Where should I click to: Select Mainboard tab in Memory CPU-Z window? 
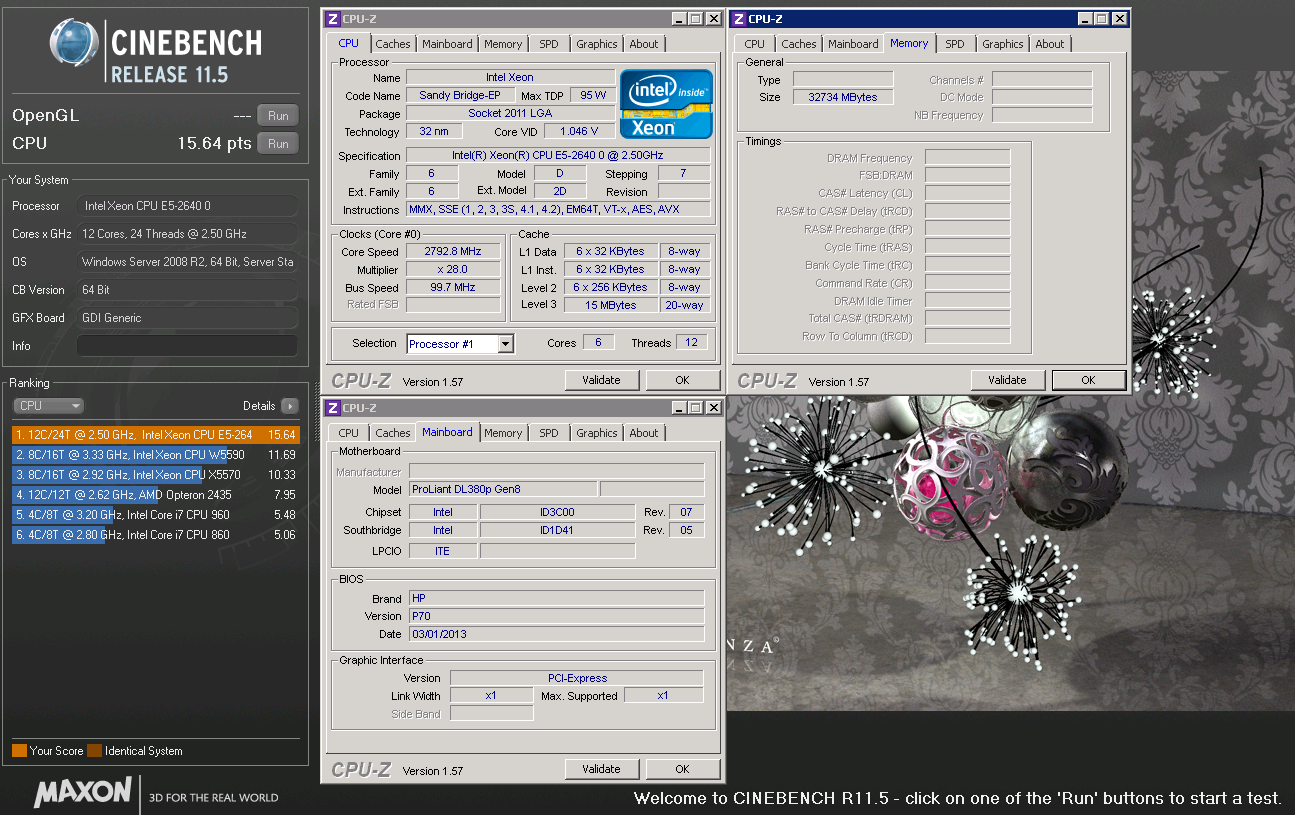853,44
